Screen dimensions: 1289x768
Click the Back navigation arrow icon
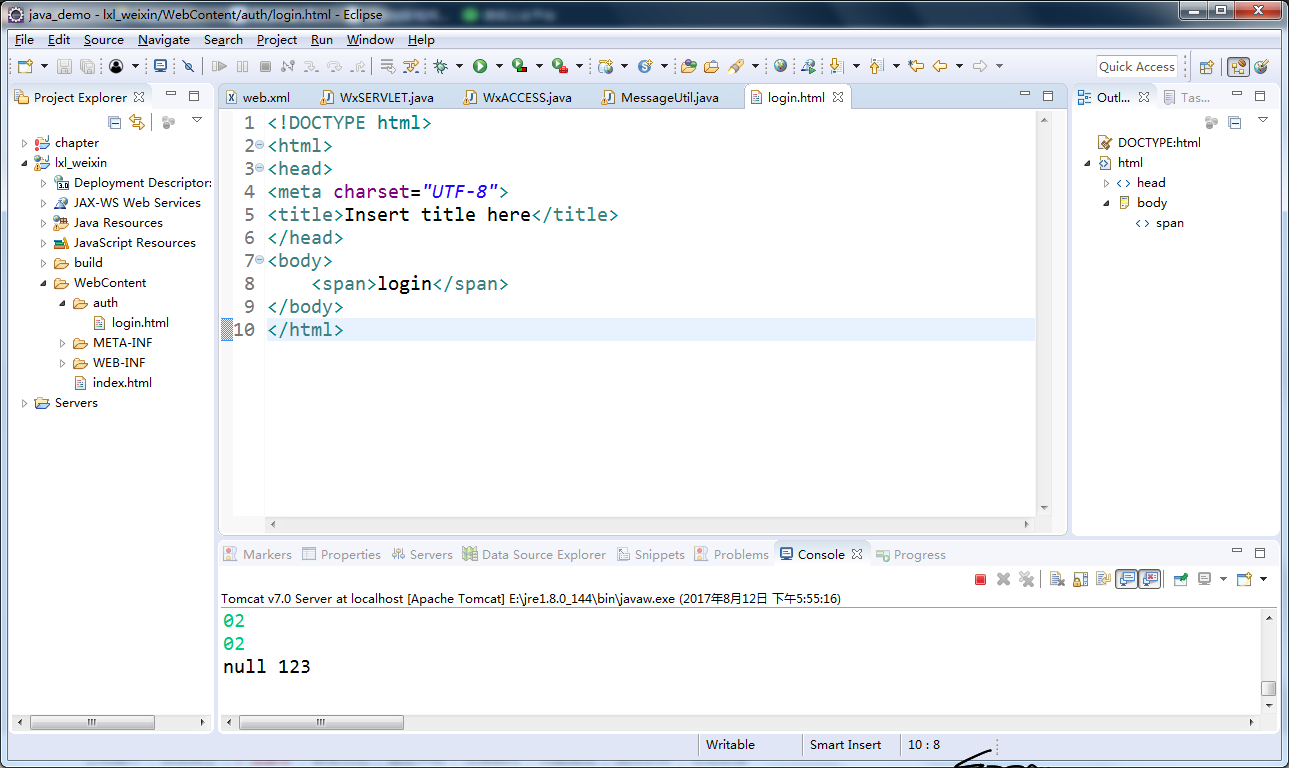click(x=939, y=66)
